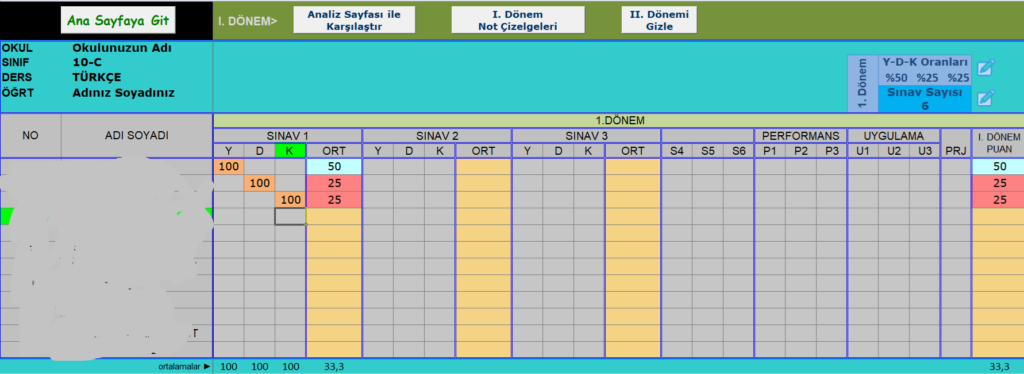The height and width of the screenshot is (374, 1024).
Task: Click the vertical 1. Dönem label
Action: (863, 84)
